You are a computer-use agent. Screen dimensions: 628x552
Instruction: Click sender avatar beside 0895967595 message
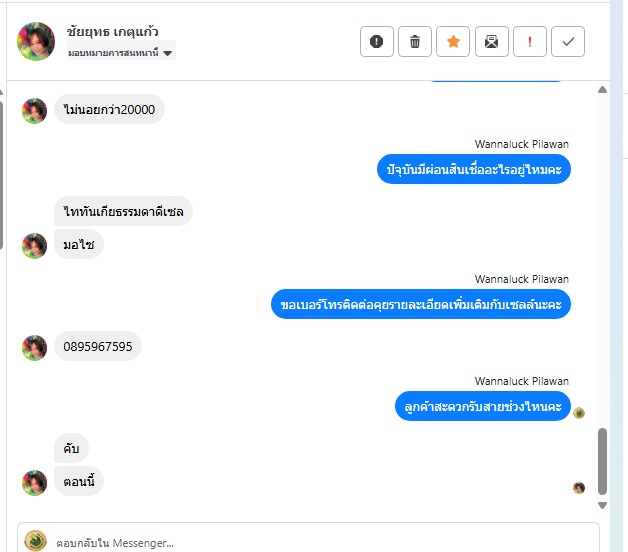tap(34, 348)
